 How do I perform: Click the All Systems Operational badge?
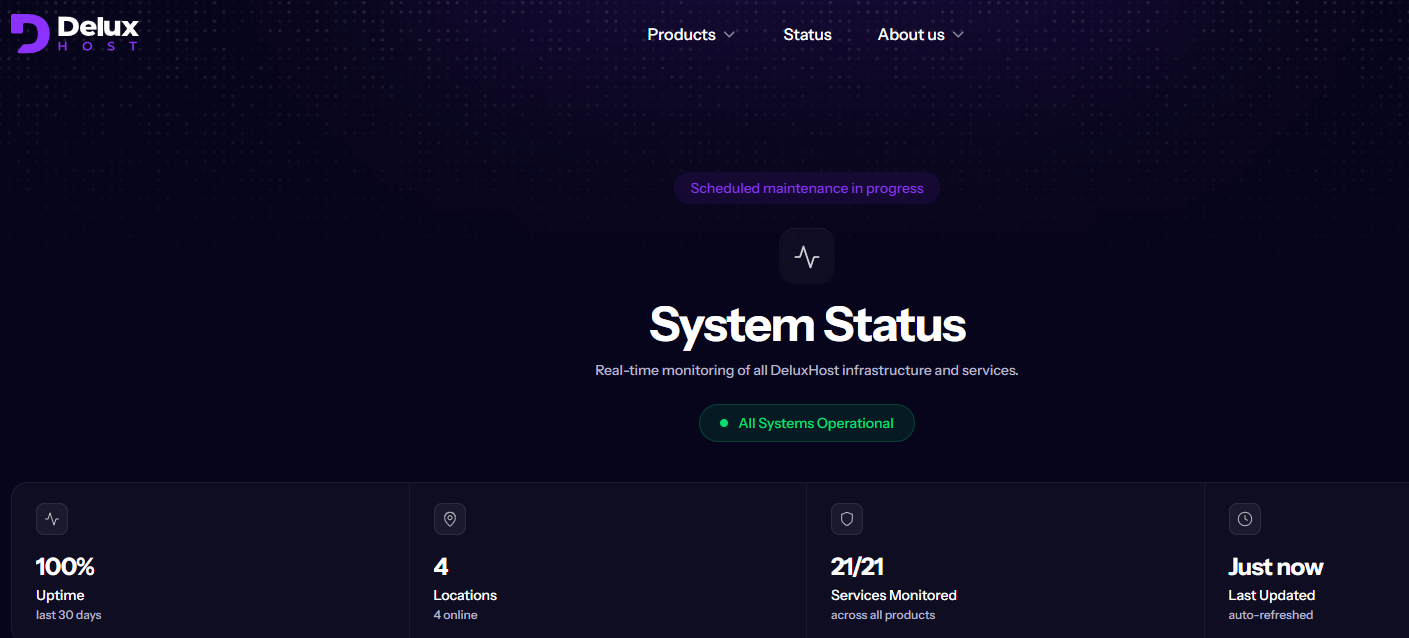pyautogui.click(x=807, y=423)
